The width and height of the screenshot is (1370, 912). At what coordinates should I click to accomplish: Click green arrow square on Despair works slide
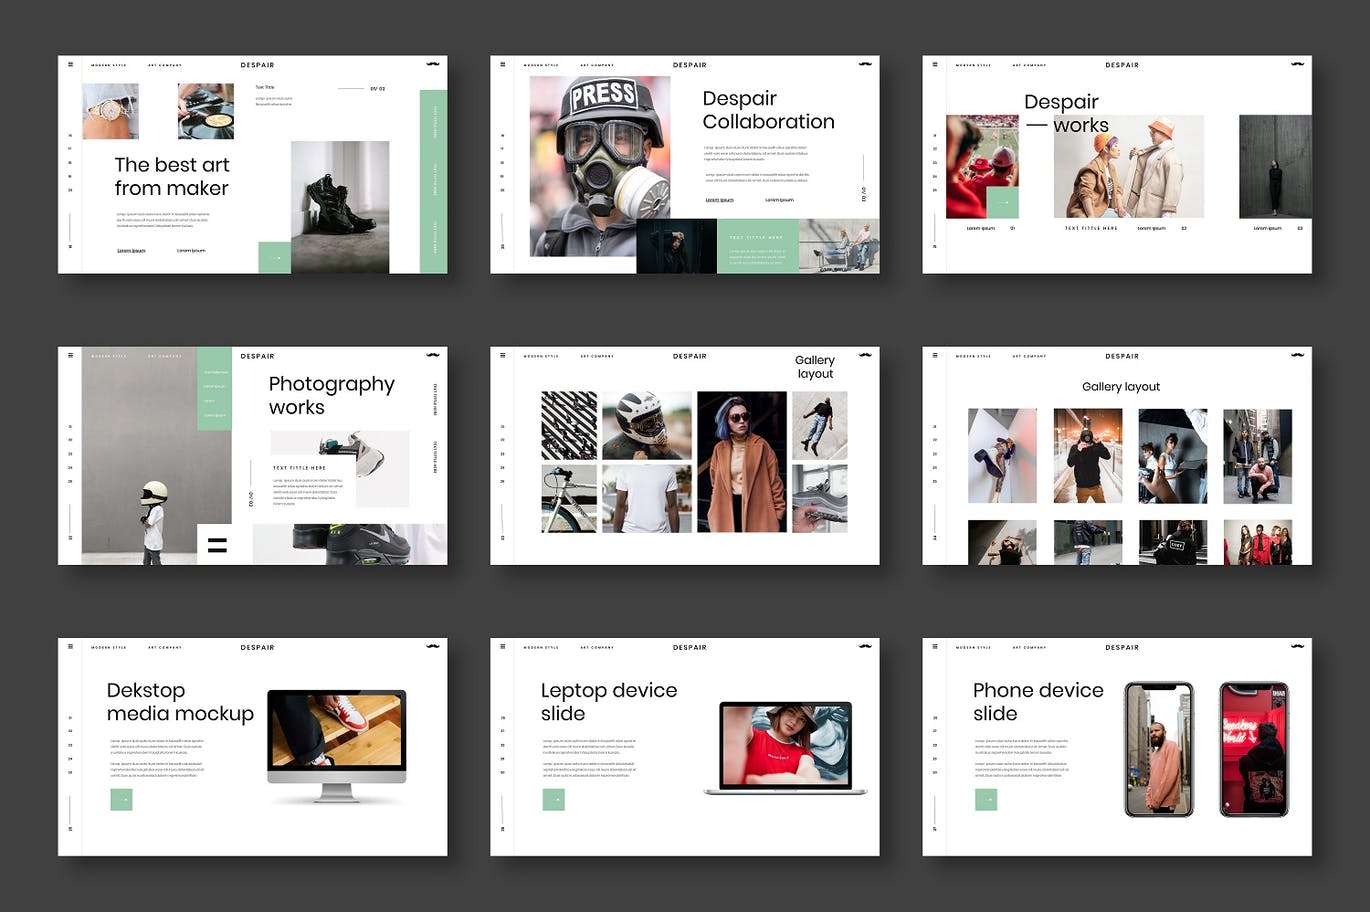(1002, 202)
